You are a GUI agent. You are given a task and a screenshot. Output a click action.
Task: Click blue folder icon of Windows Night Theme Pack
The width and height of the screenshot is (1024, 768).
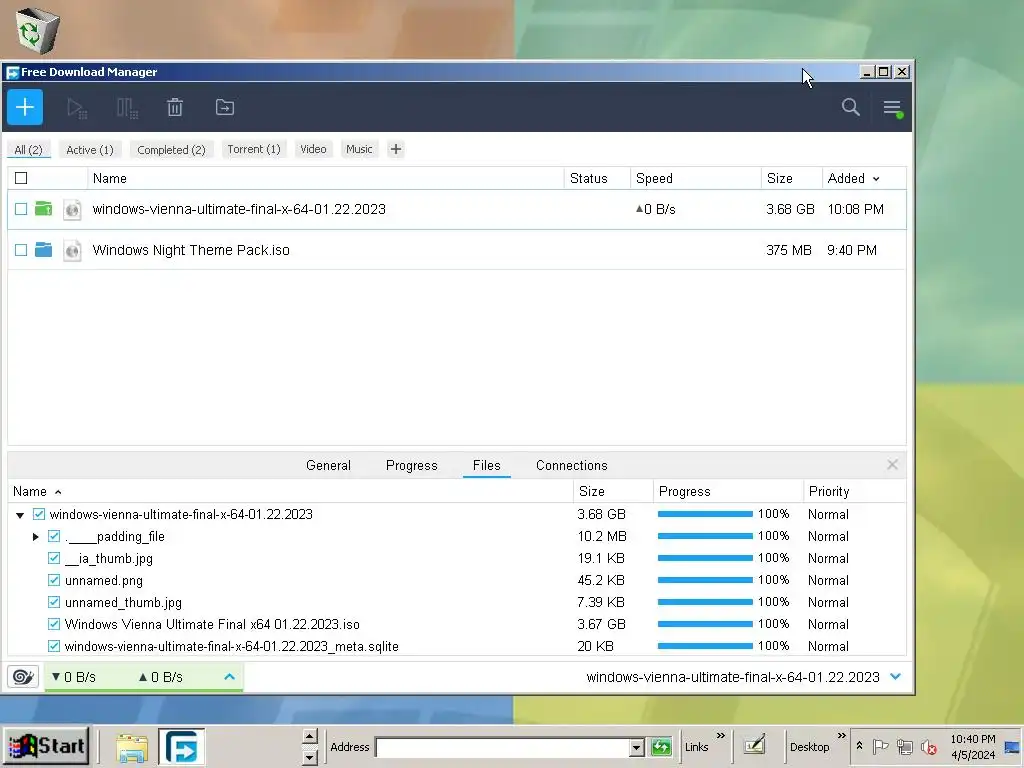43,249
